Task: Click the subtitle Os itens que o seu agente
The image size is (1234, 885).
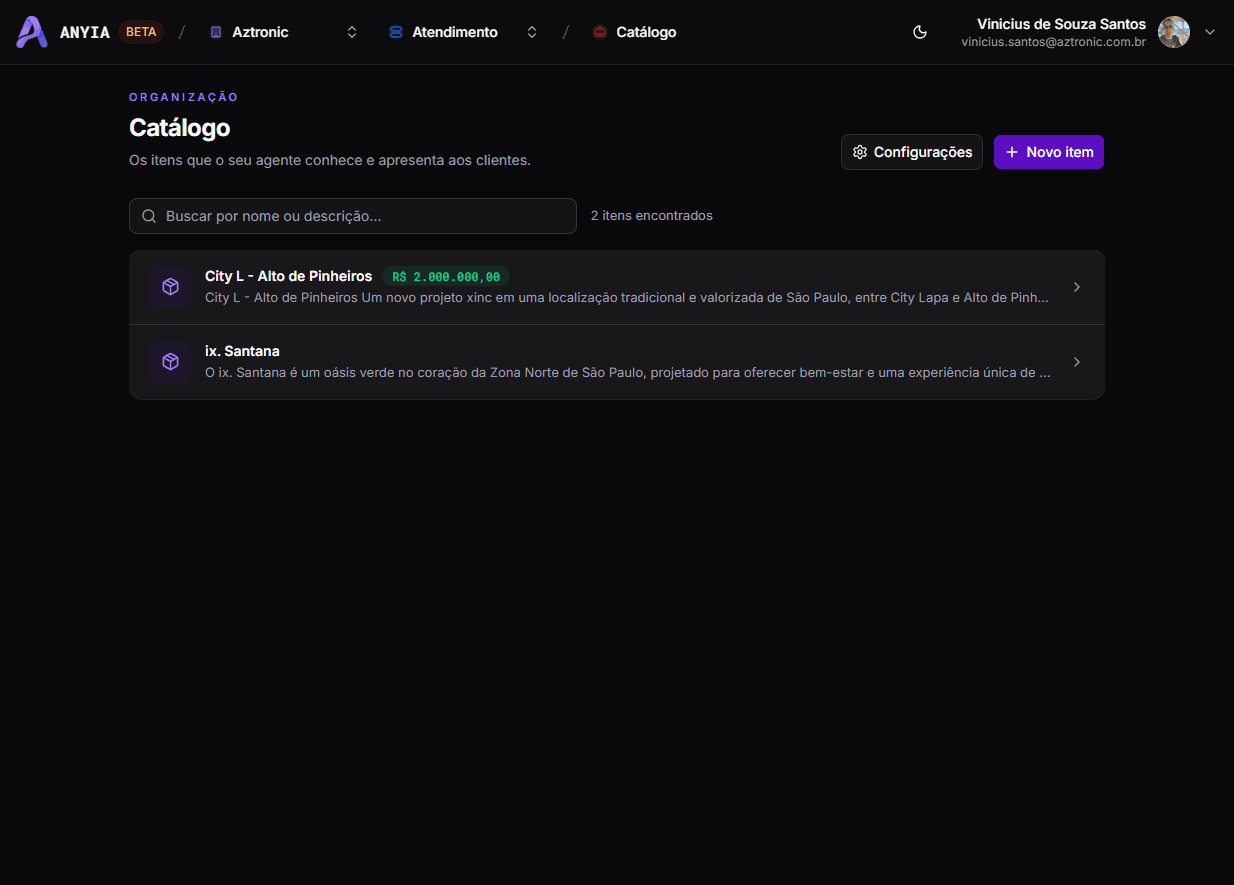Action: pyautogui.click(x=330, y=160)
